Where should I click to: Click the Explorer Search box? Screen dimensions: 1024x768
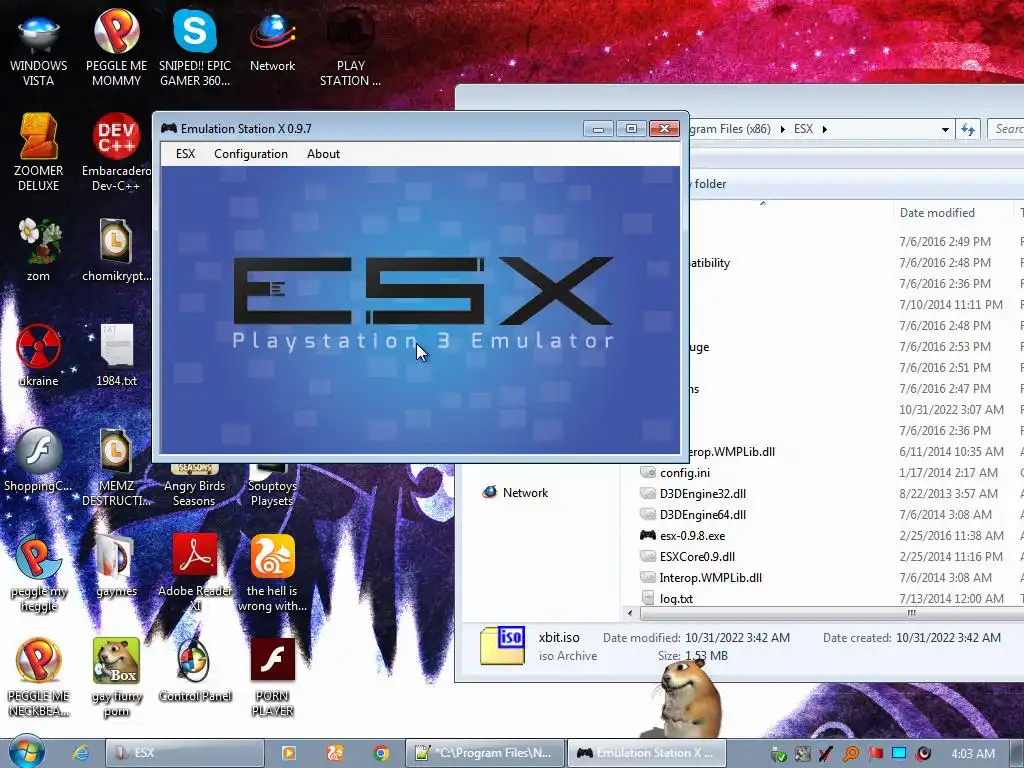[x=1006, y=129]
